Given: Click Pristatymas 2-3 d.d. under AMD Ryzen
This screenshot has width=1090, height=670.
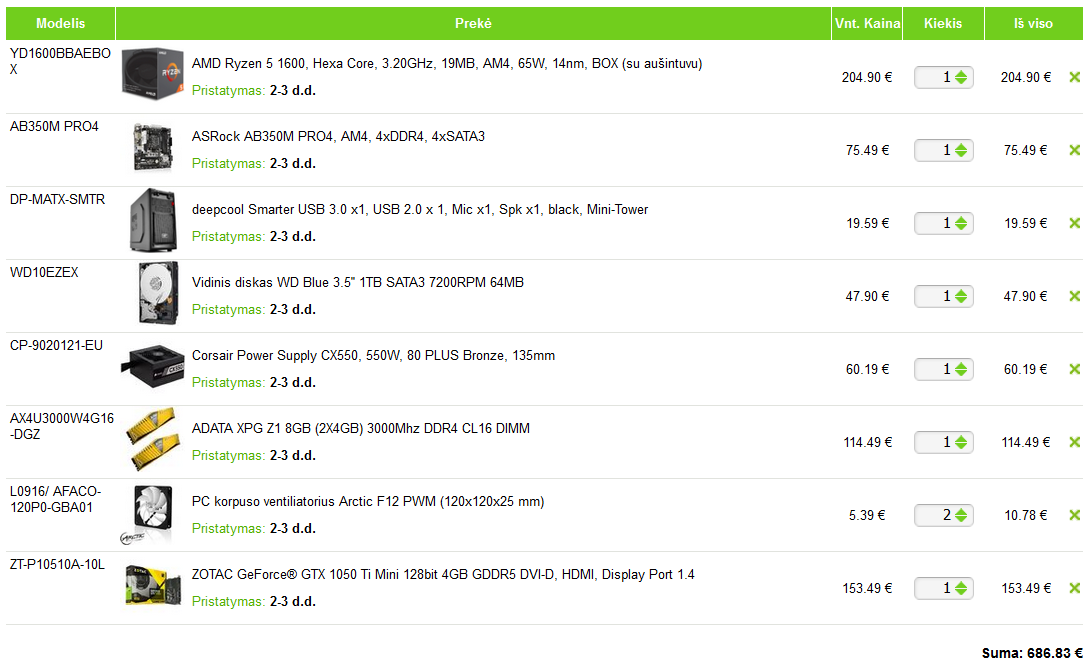Looking at the screenshot, I should [254, 90].
